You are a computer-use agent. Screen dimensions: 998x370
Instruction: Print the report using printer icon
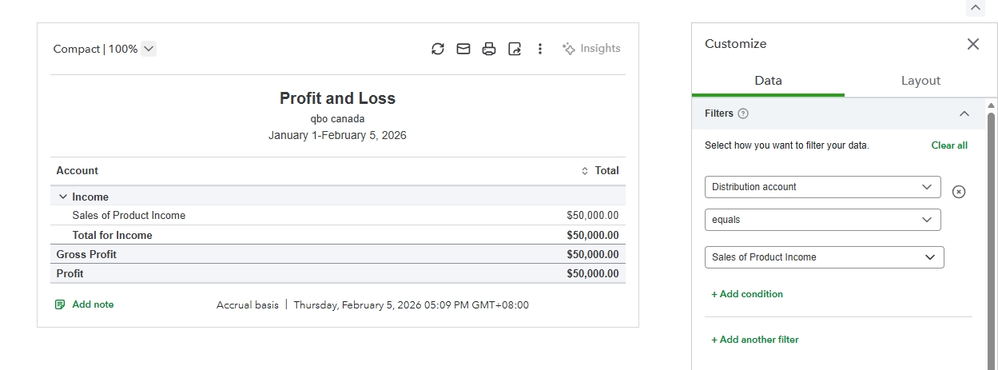[x=489, y=49]
